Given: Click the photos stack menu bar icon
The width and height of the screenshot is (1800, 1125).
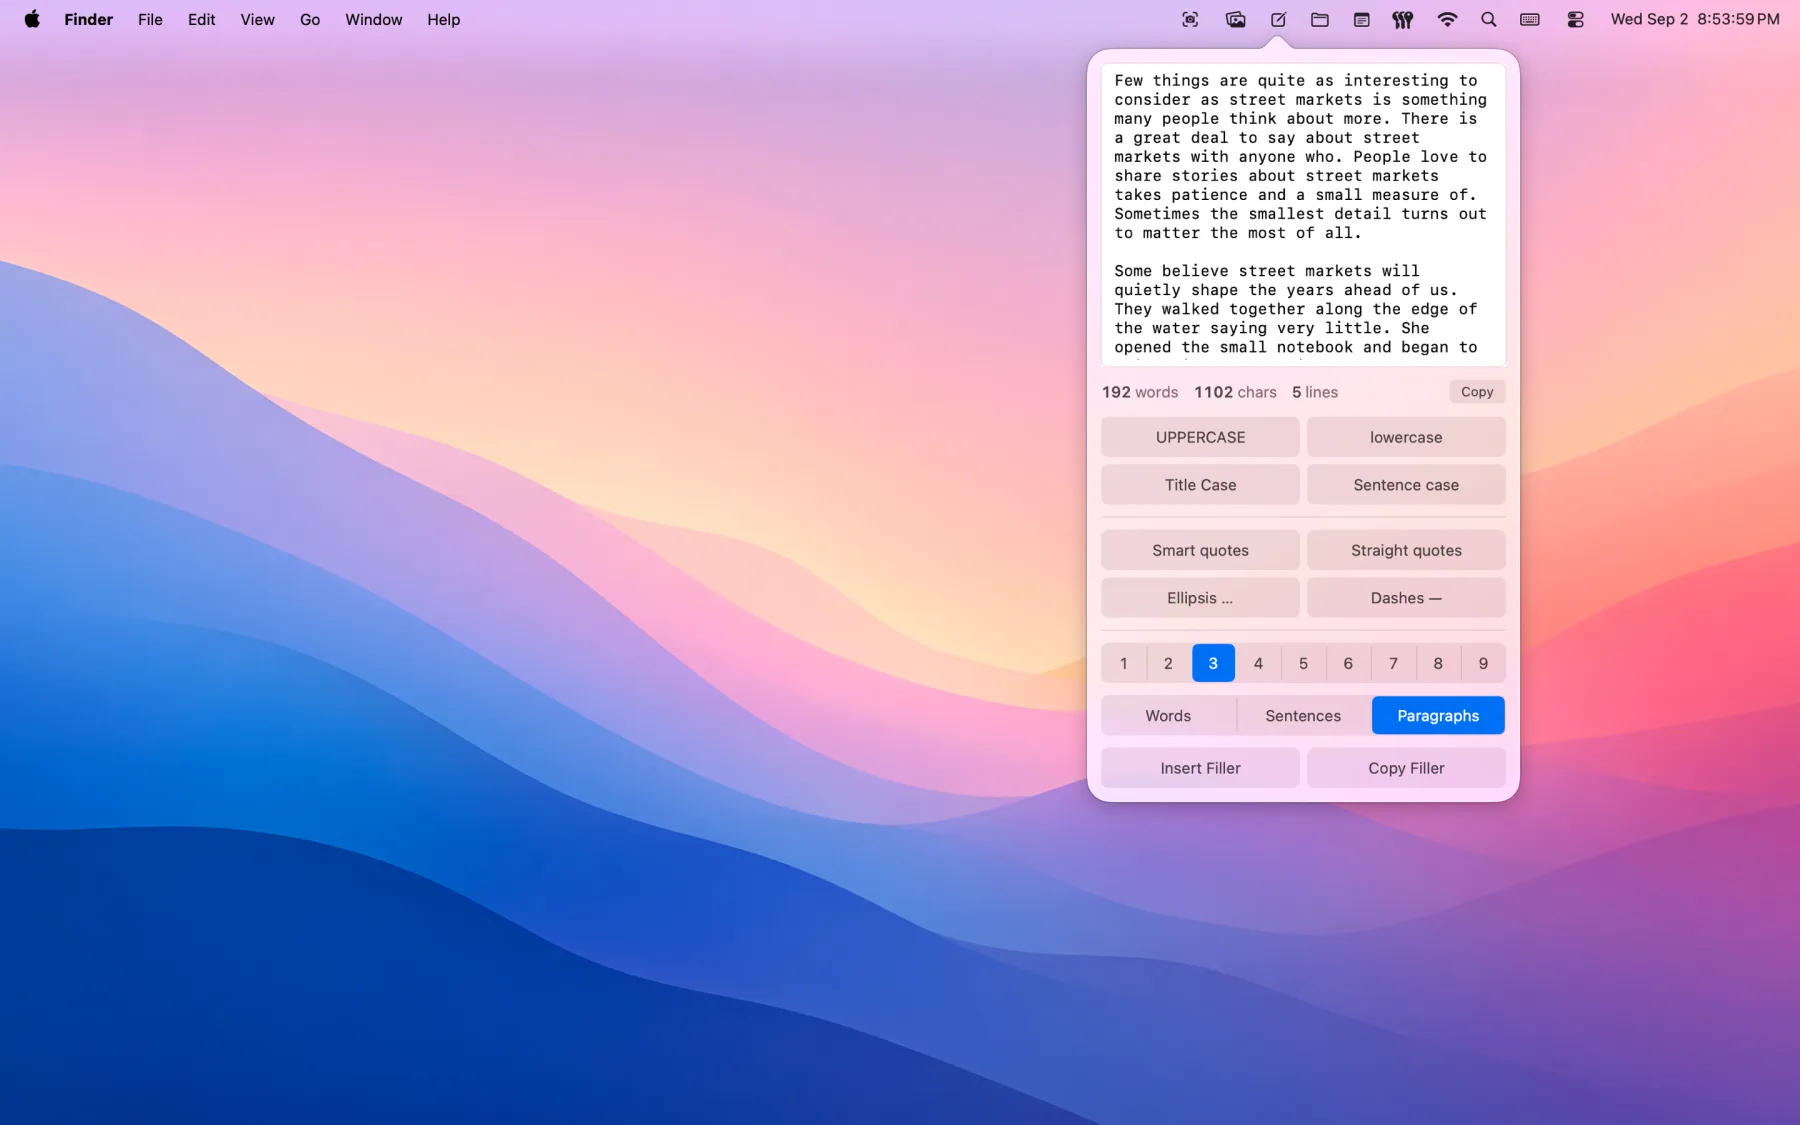Looking at the screenshot, I should (x=1235, y=19).
